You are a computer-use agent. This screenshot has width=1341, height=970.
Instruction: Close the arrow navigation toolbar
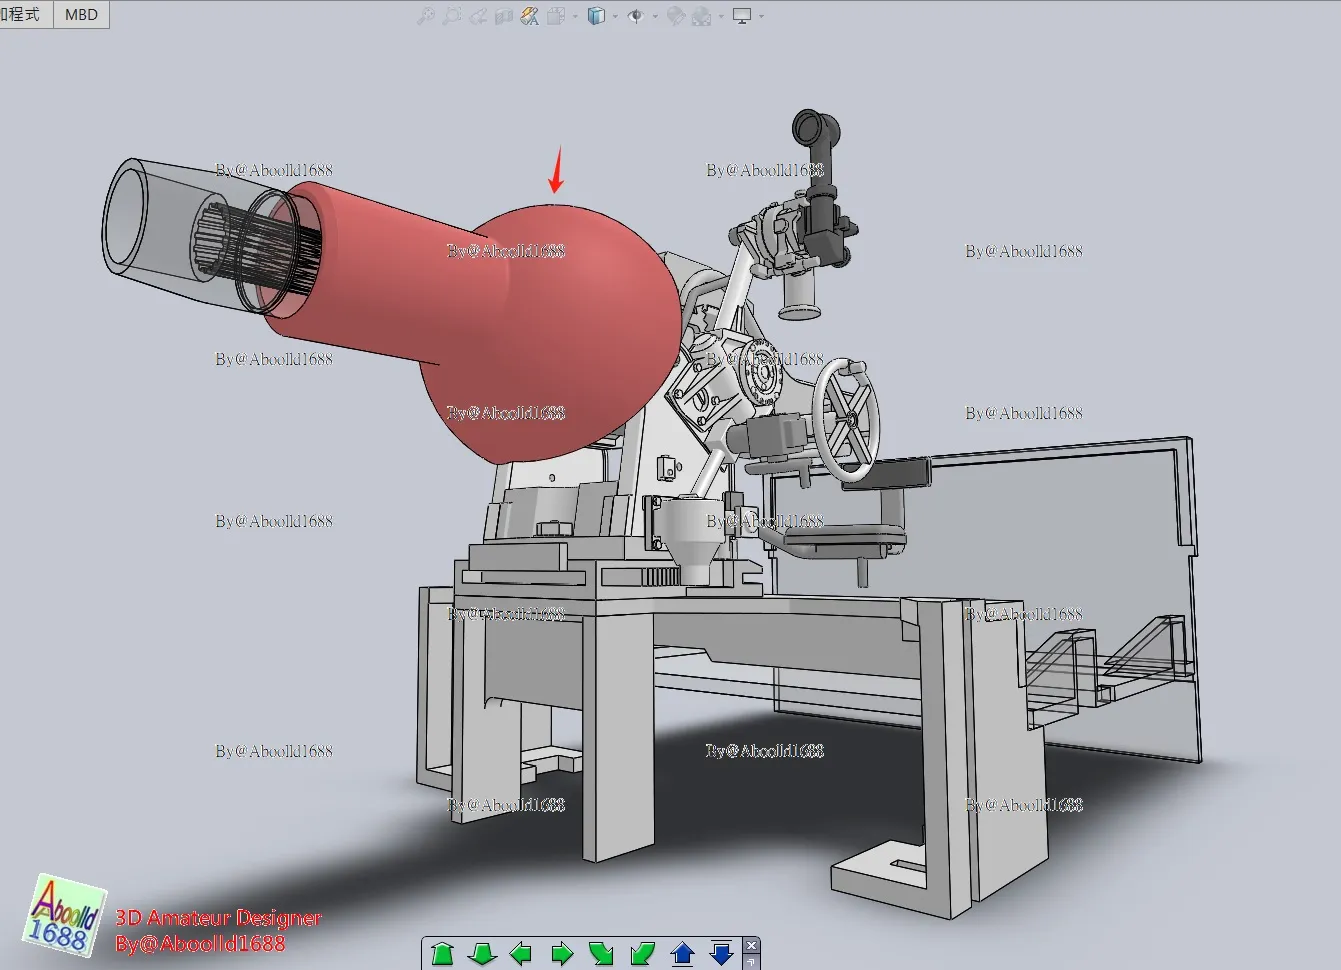(752, 945)
